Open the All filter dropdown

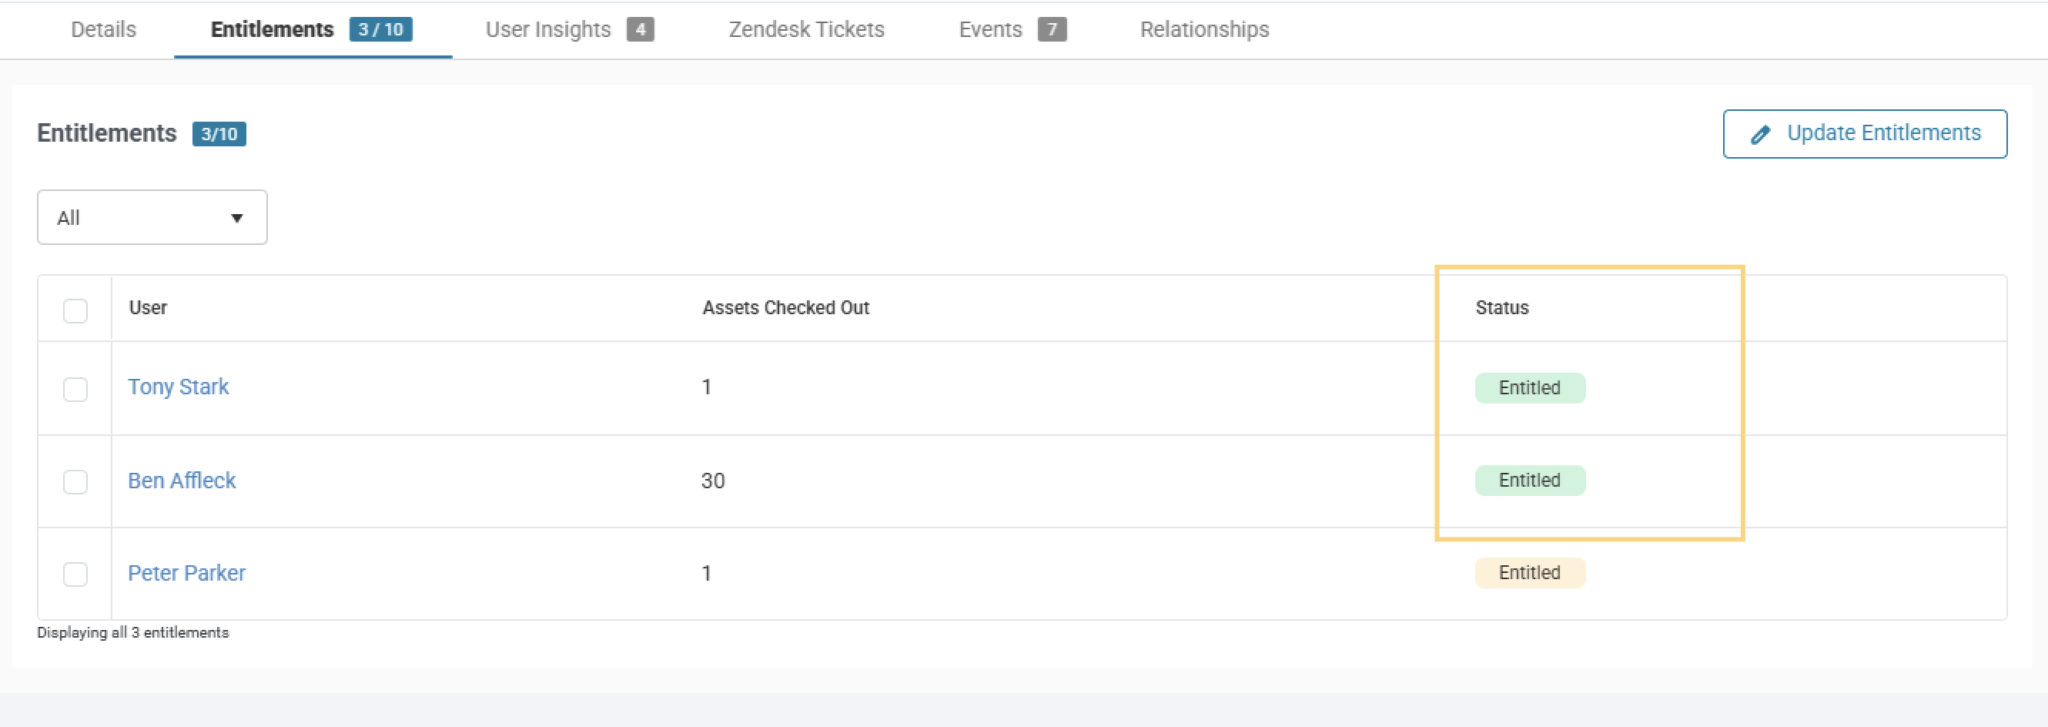(x=152, y=217)
